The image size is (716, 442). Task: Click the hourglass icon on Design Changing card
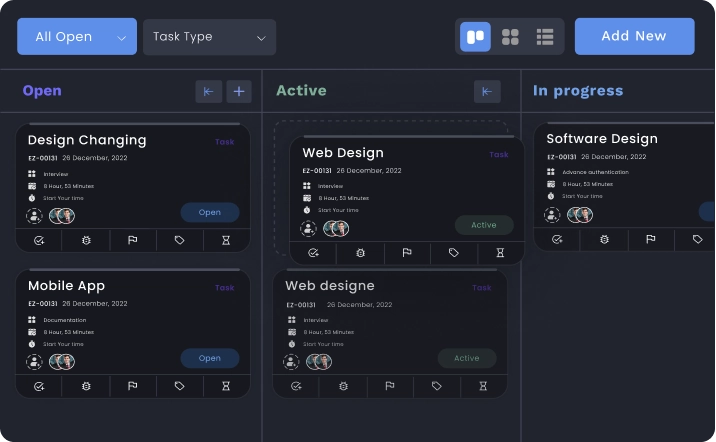tap(226, 241)
